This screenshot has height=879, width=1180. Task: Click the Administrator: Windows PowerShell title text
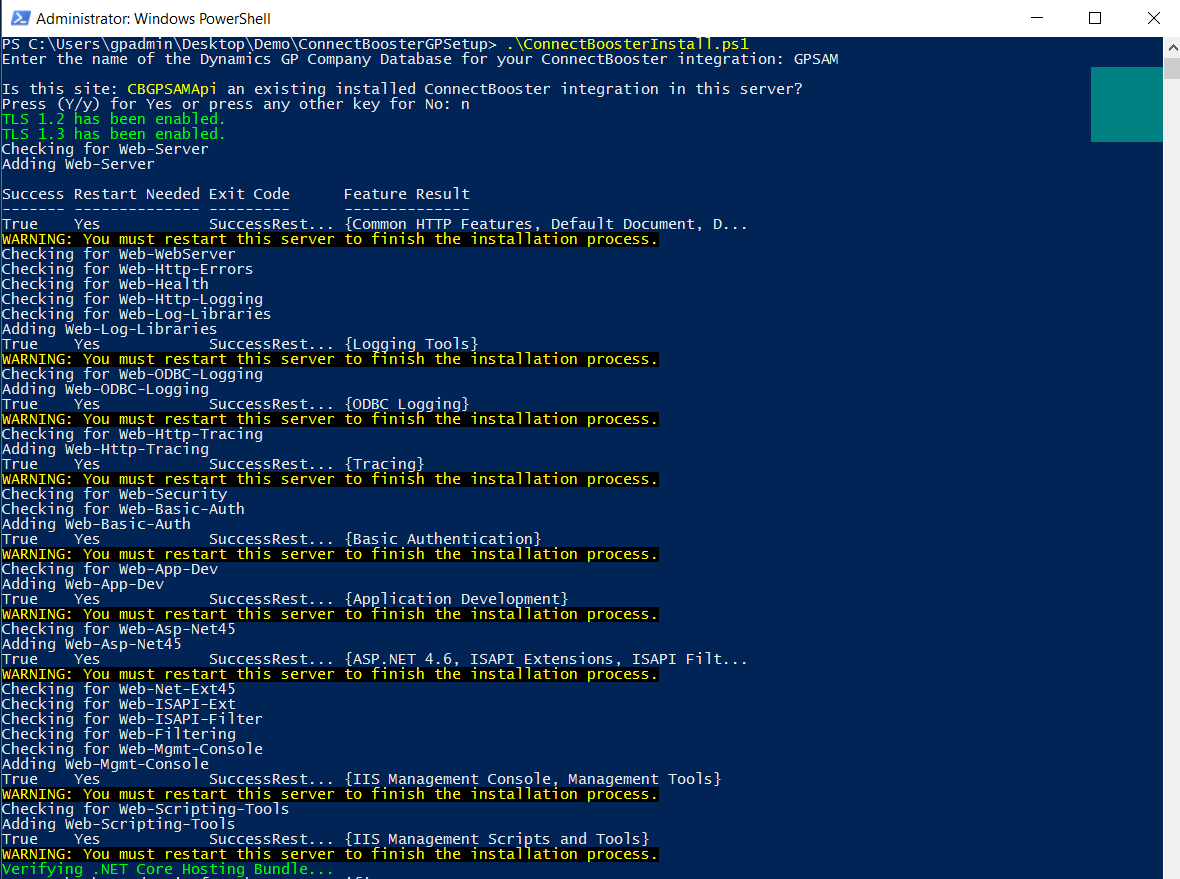click(153, 19)
